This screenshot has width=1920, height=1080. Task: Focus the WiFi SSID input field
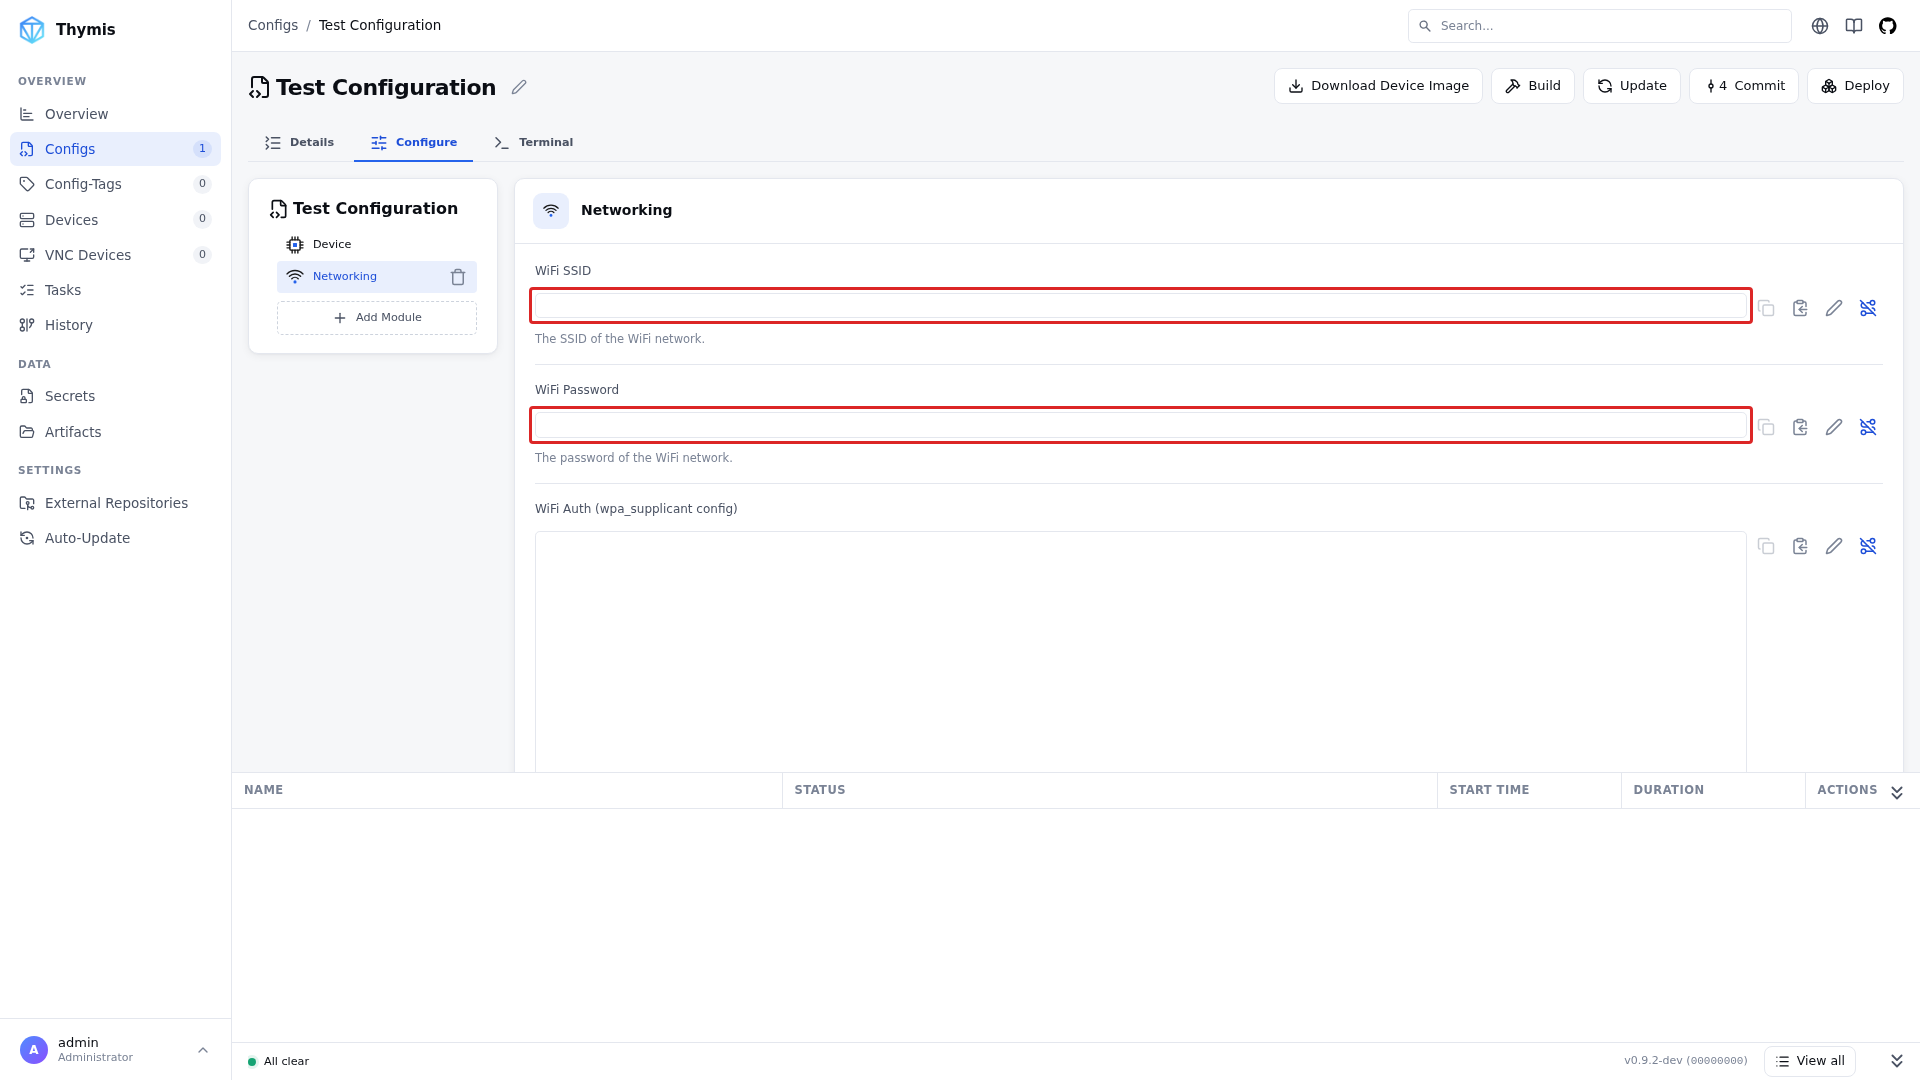(x=1140, y=306)
